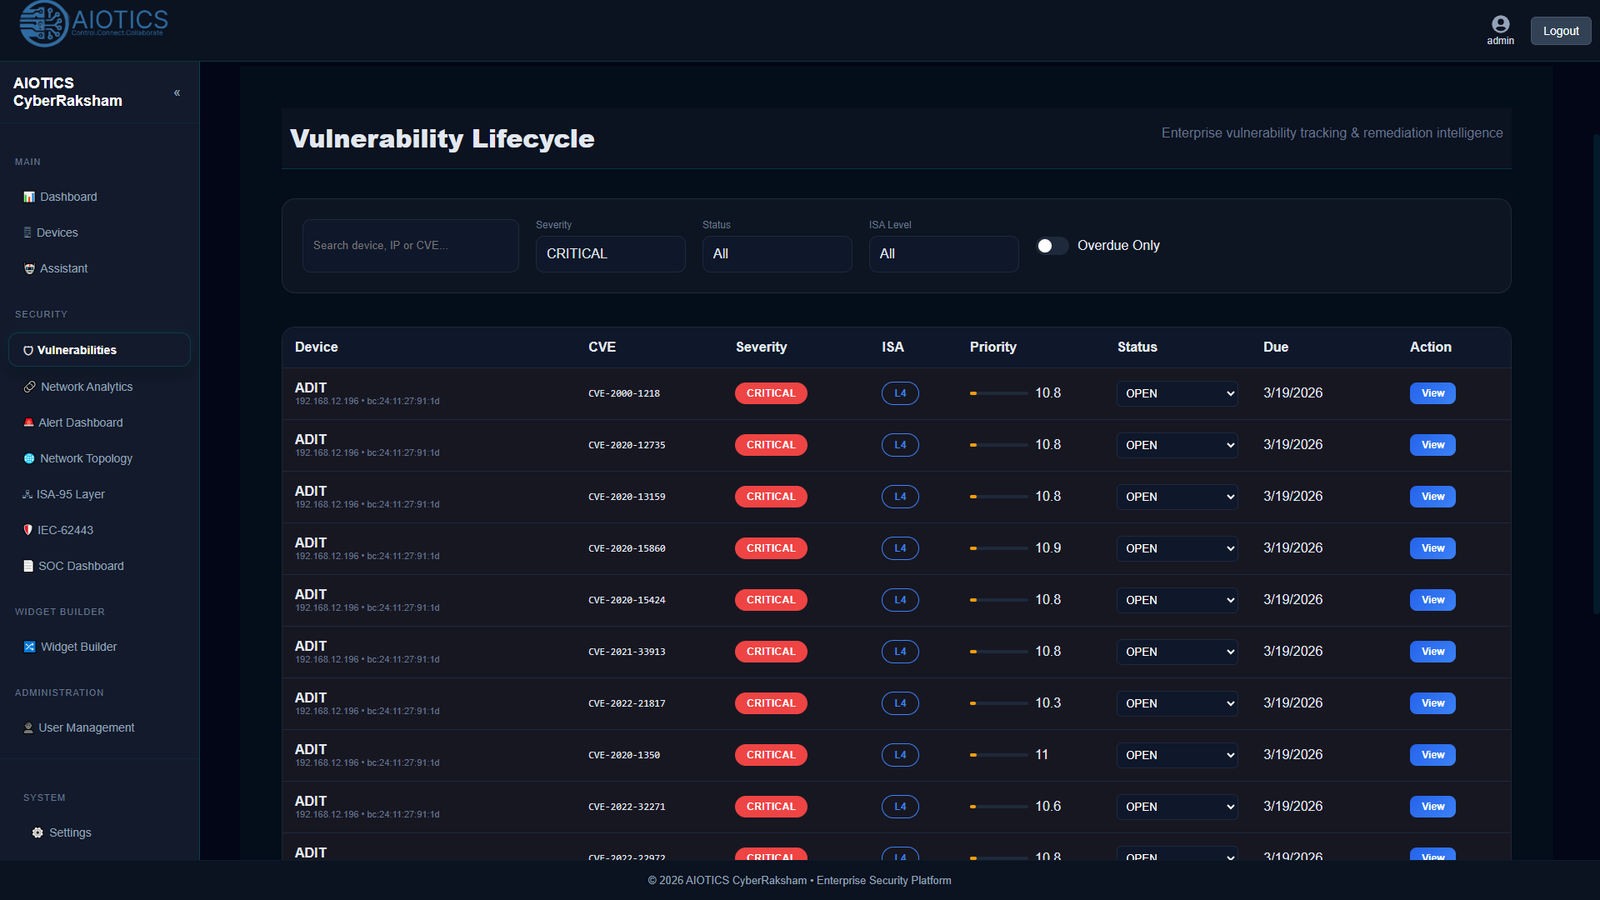Open status dropdown for CVE-2000-1218
Screen dimensions: 1600x900
point(1177,394)
